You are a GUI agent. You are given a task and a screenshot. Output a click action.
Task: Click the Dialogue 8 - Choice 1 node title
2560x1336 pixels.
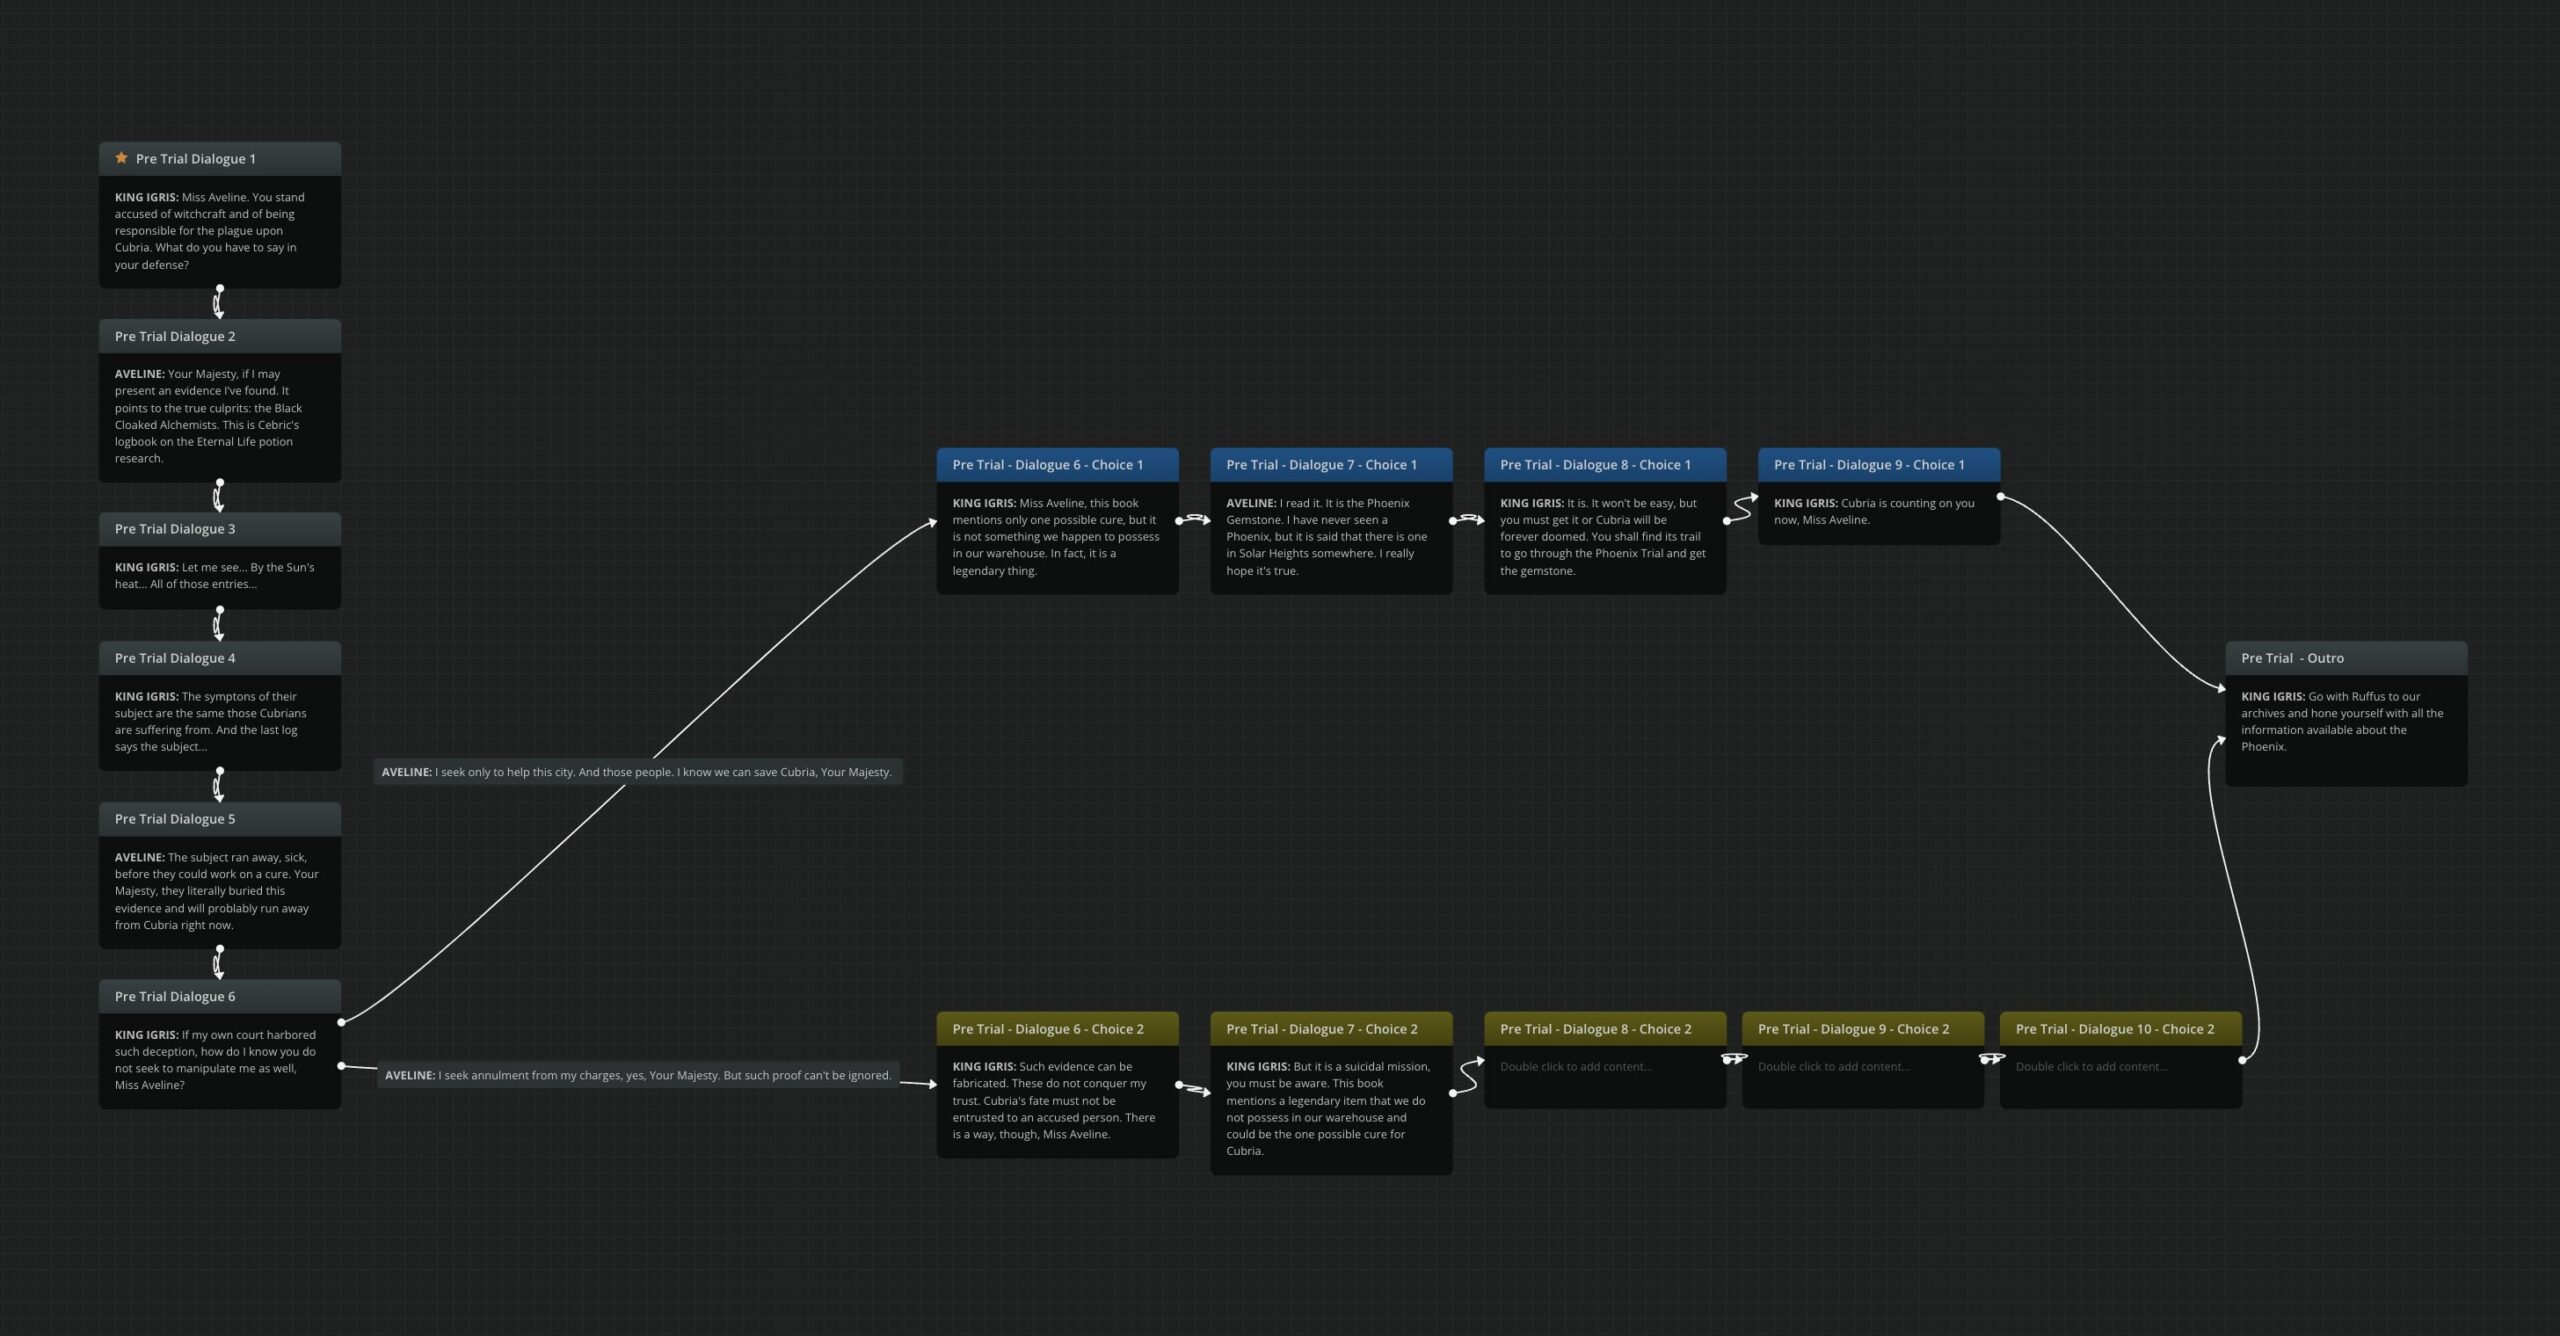1595,465
